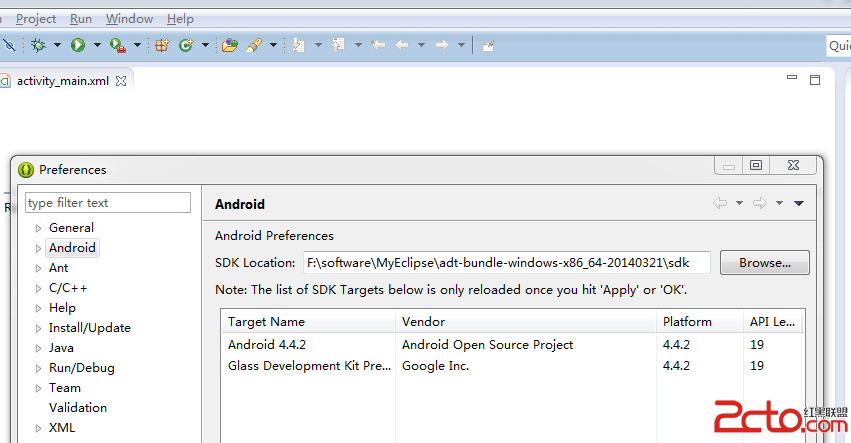Open the Window menu
The width and height of the screenshot is (851, 443).
click(129, 19)
